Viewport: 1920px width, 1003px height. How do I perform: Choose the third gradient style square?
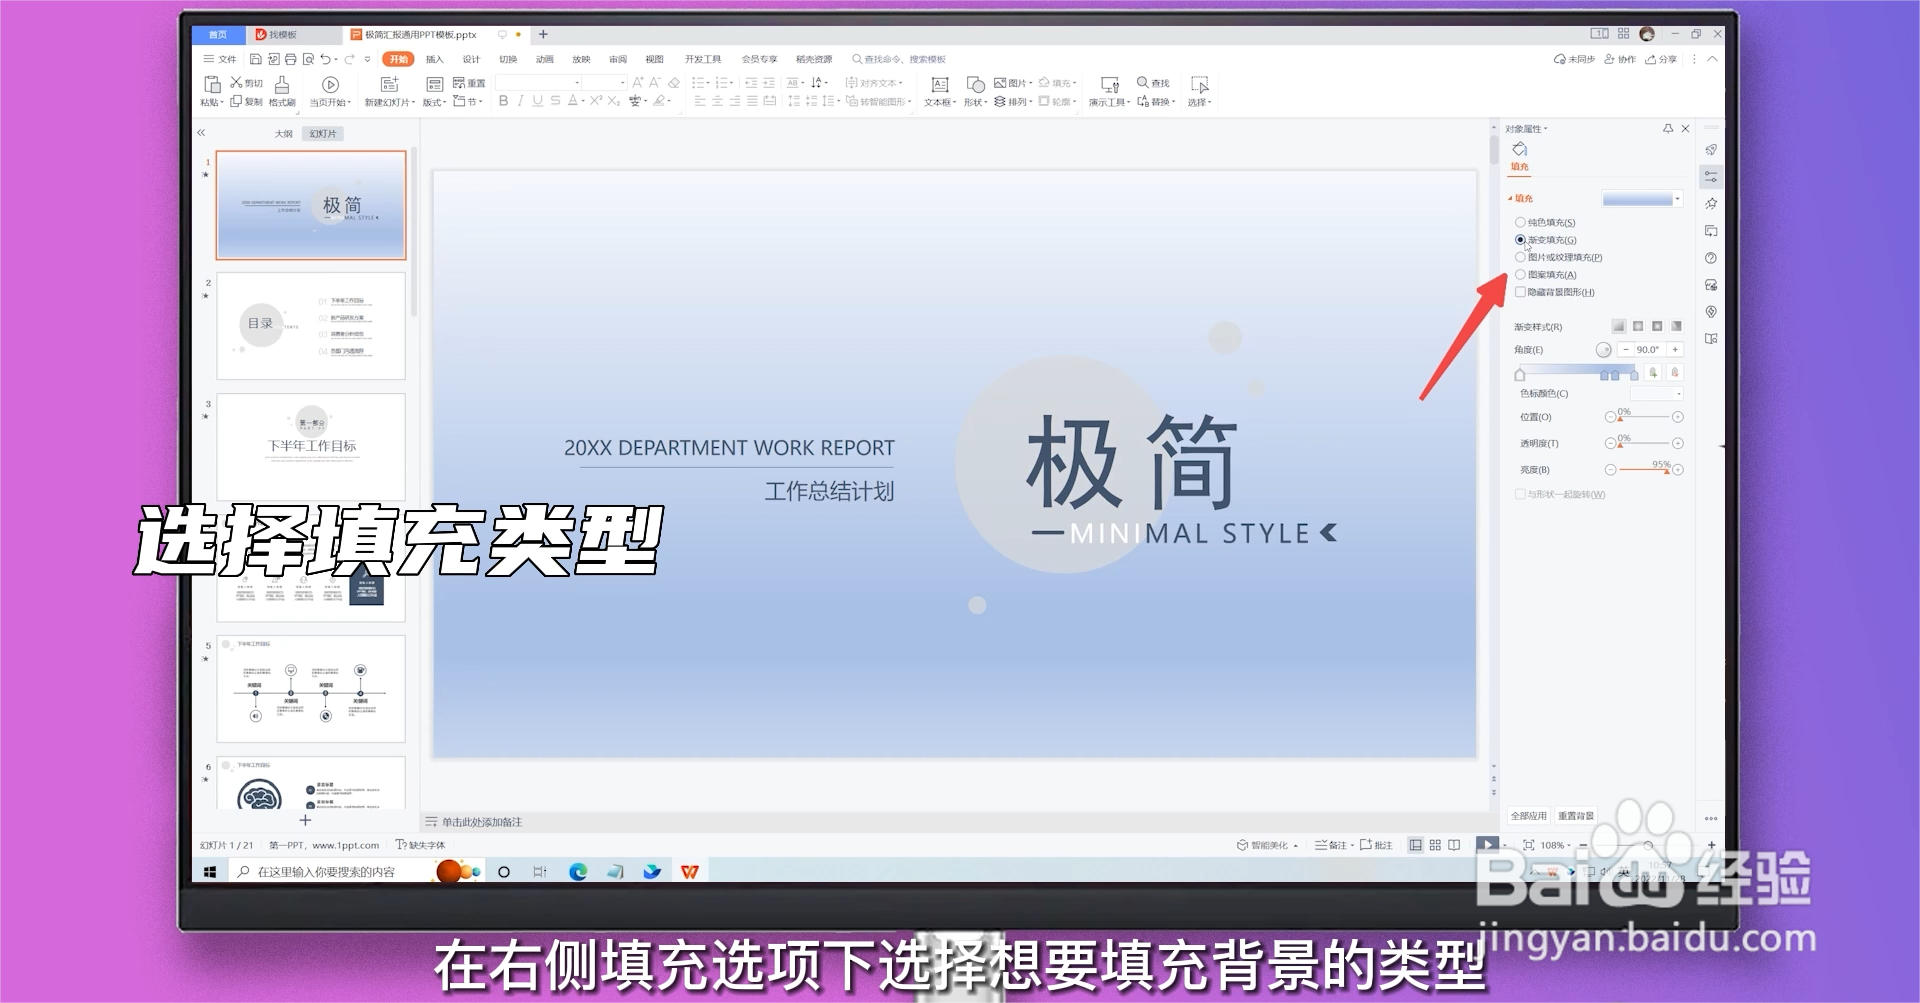click(x=1657, y=326)
